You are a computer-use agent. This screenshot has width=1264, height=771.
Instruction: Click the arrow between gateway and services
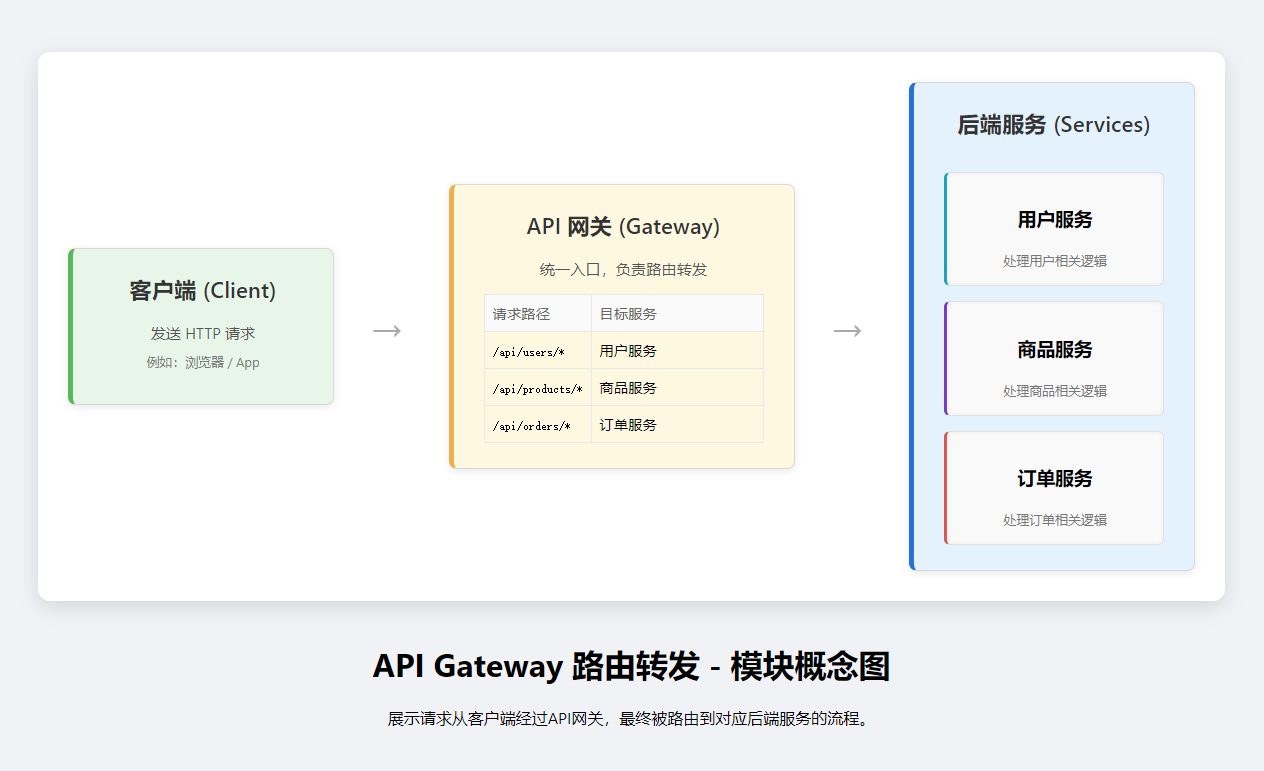[x=848, y=329]
